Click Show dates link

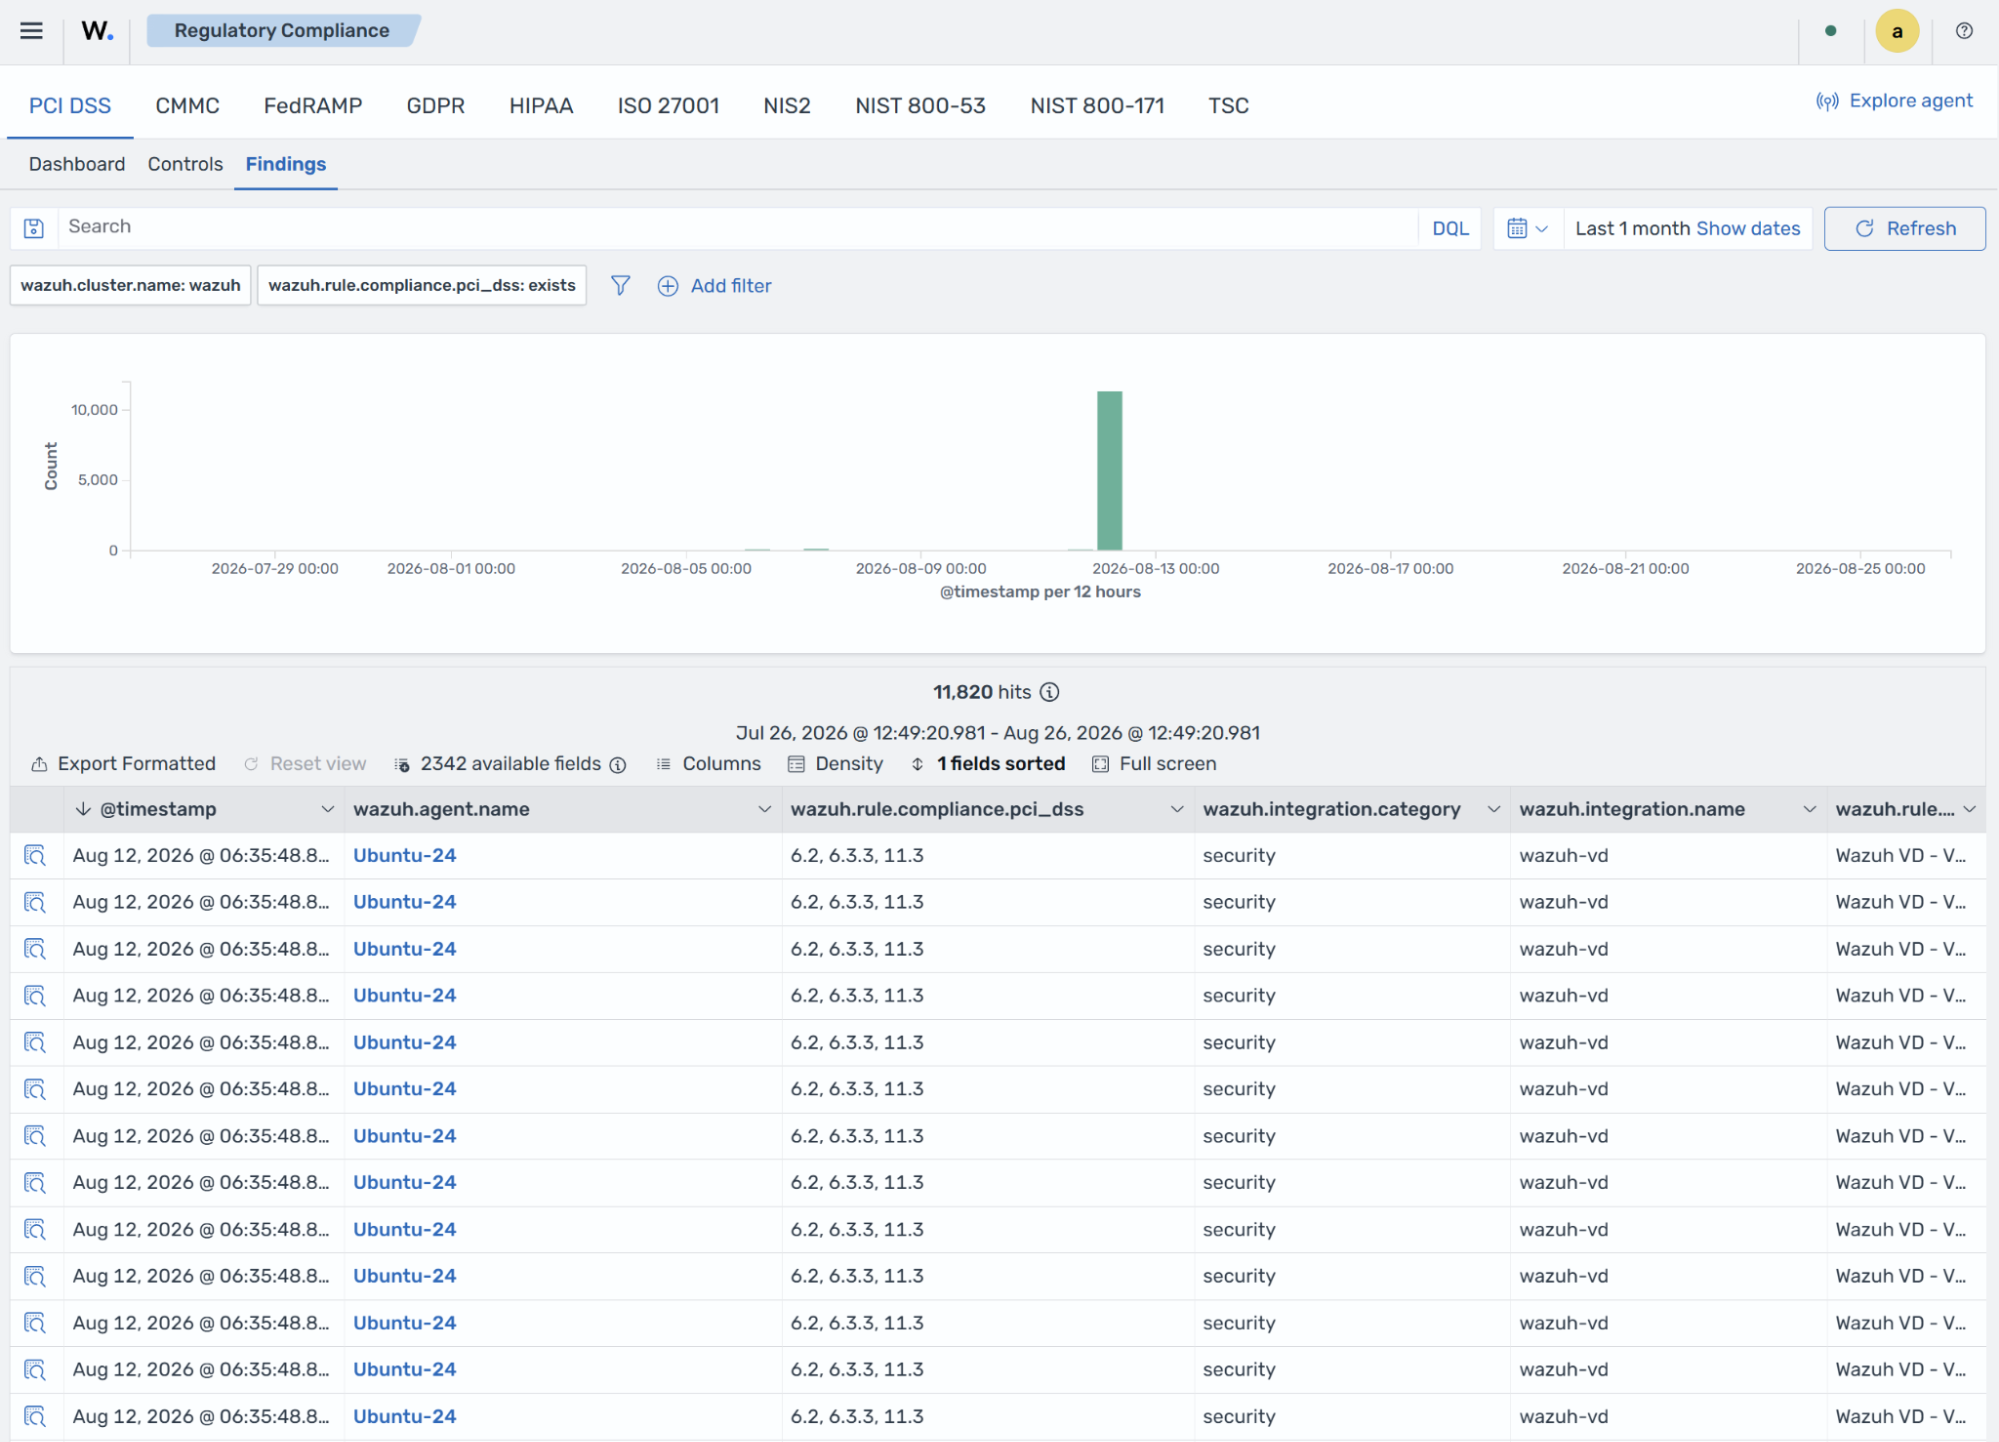[1748, 229]
